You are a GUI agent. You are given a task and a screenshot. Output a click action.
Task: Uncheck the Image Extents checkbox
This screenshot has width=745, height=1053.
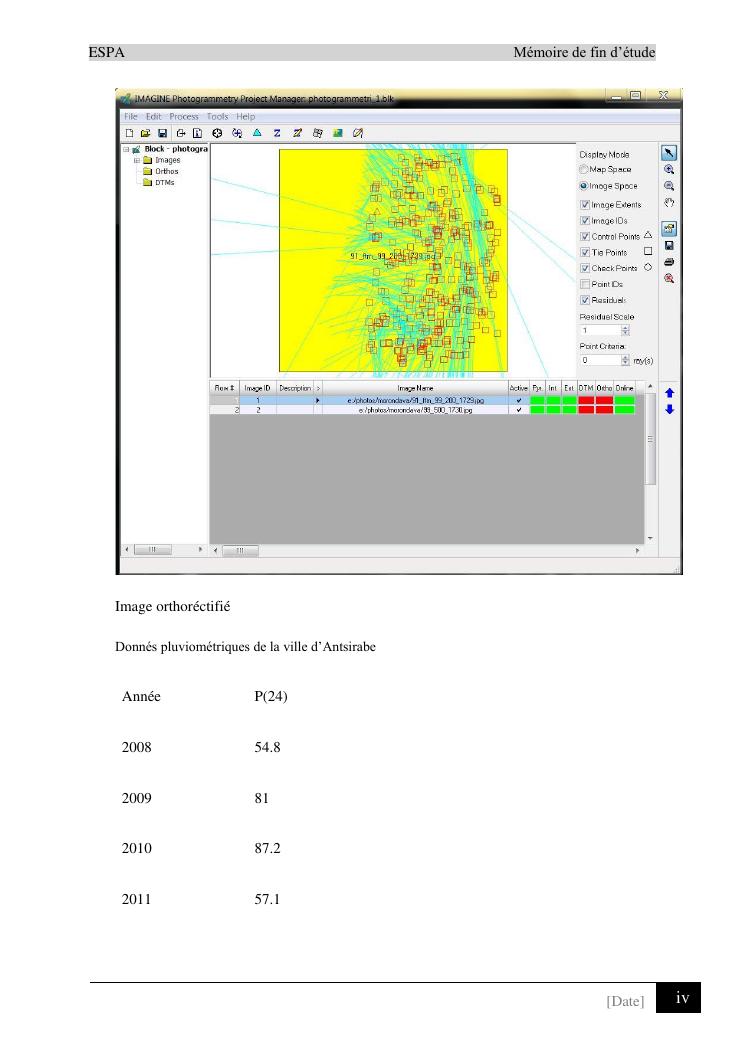click(585, 205)
